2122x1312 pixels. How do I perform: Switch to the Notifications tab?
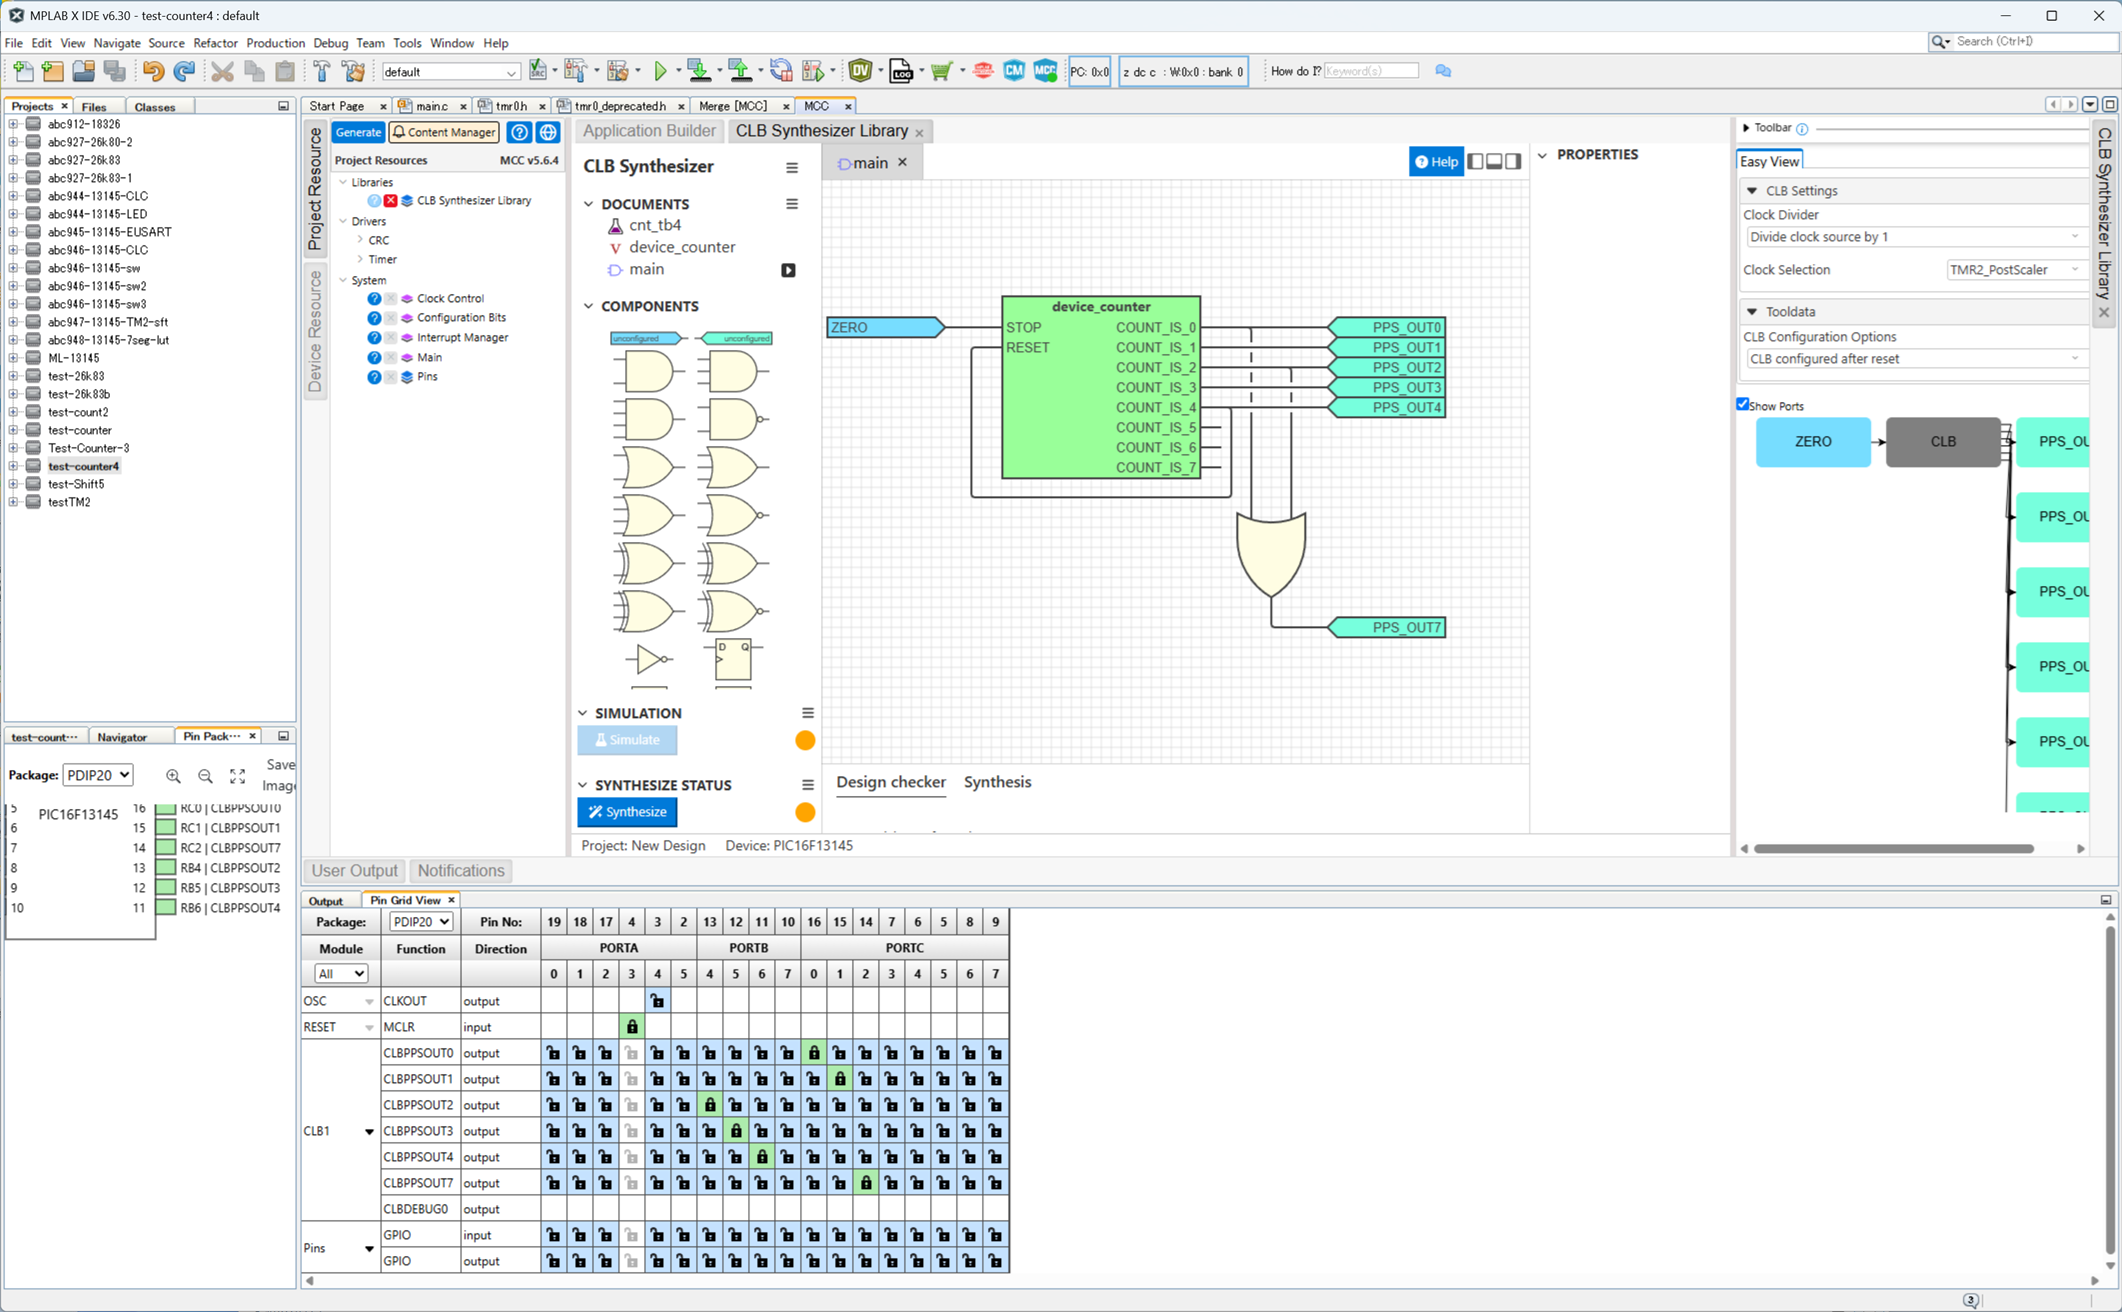[461, 871]
